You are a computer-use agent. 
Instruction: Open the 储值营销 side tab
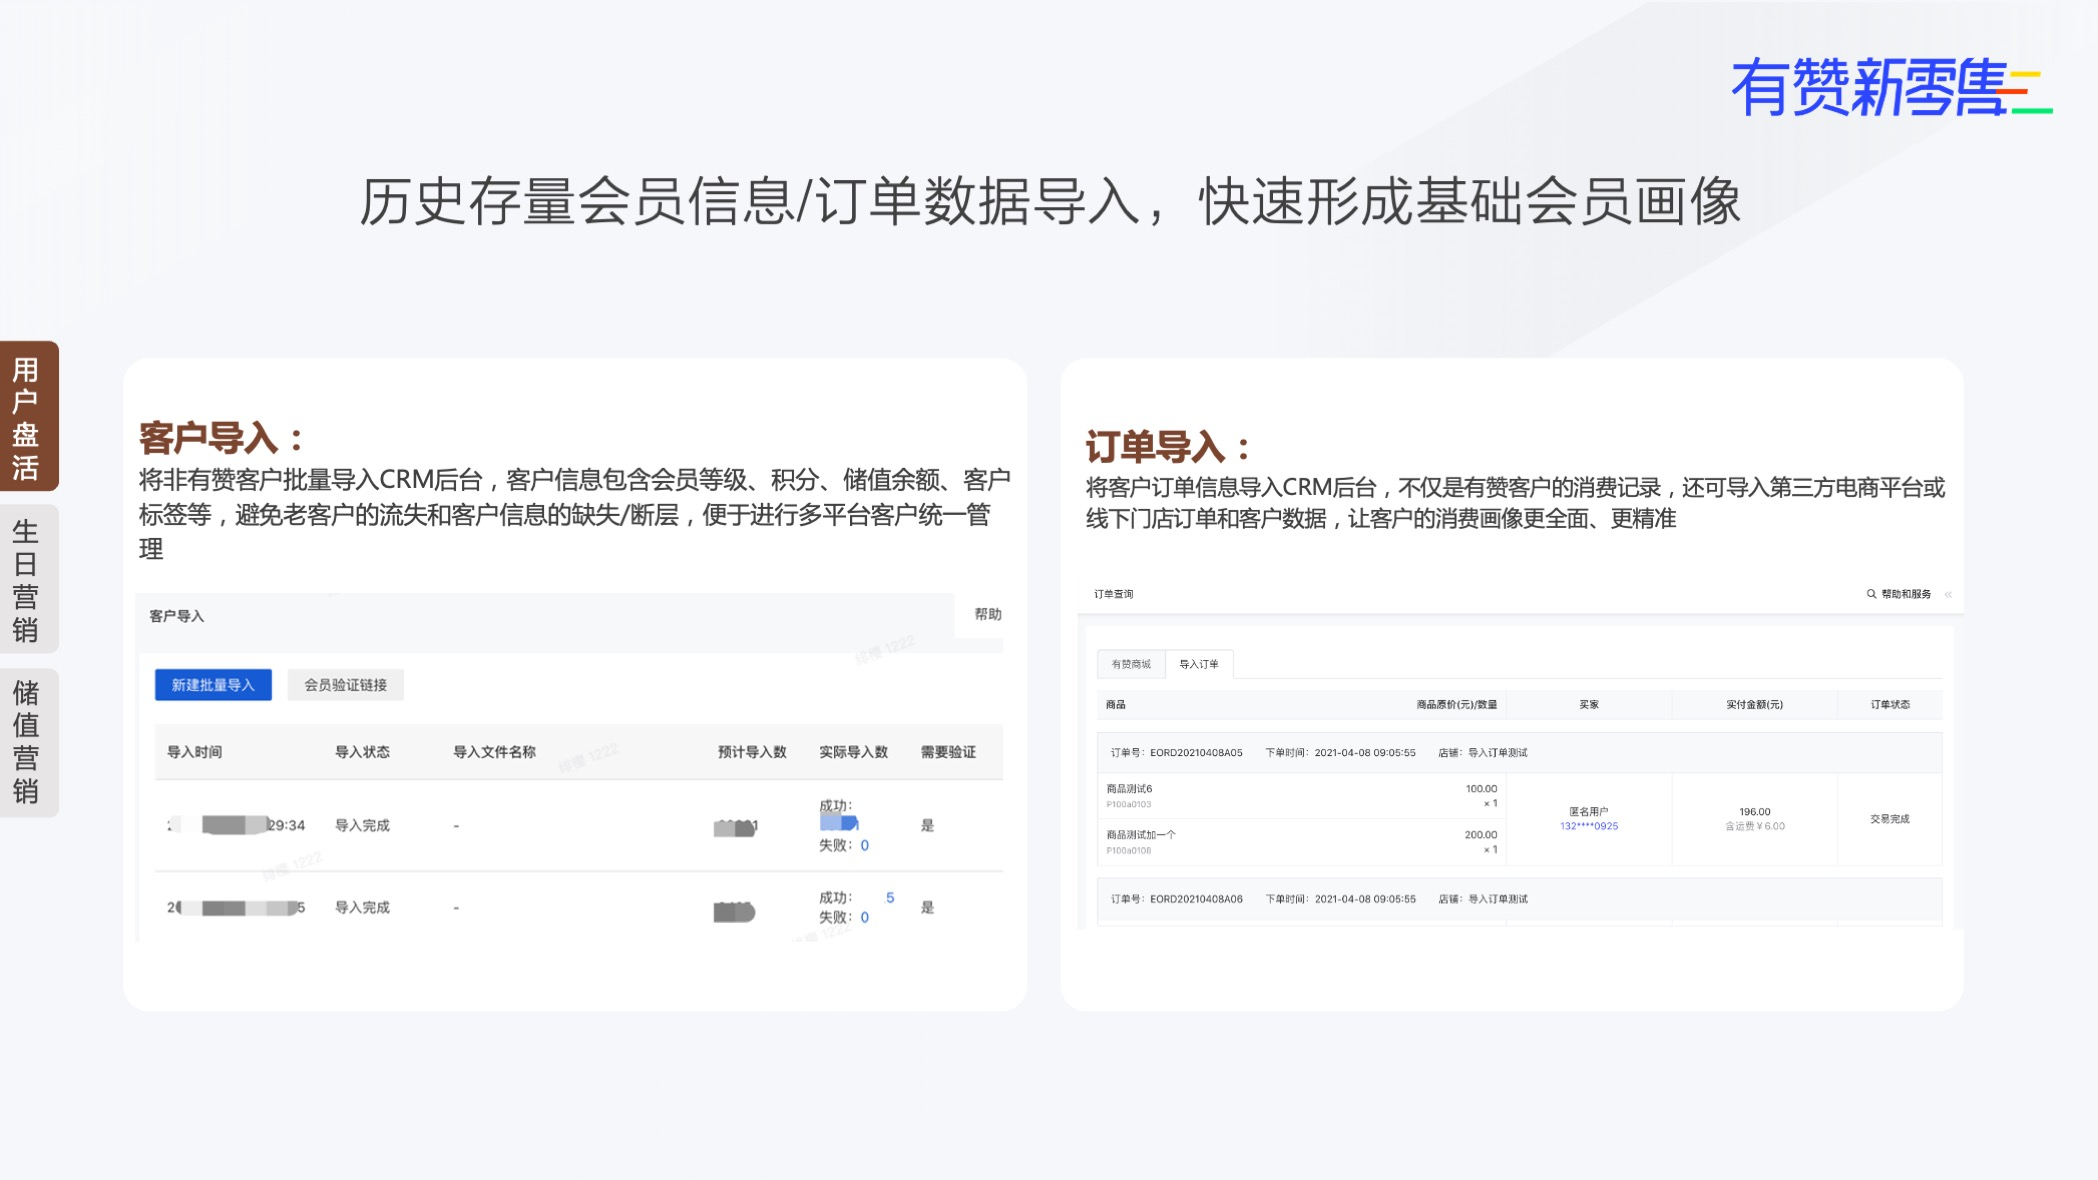pos(28,742)
